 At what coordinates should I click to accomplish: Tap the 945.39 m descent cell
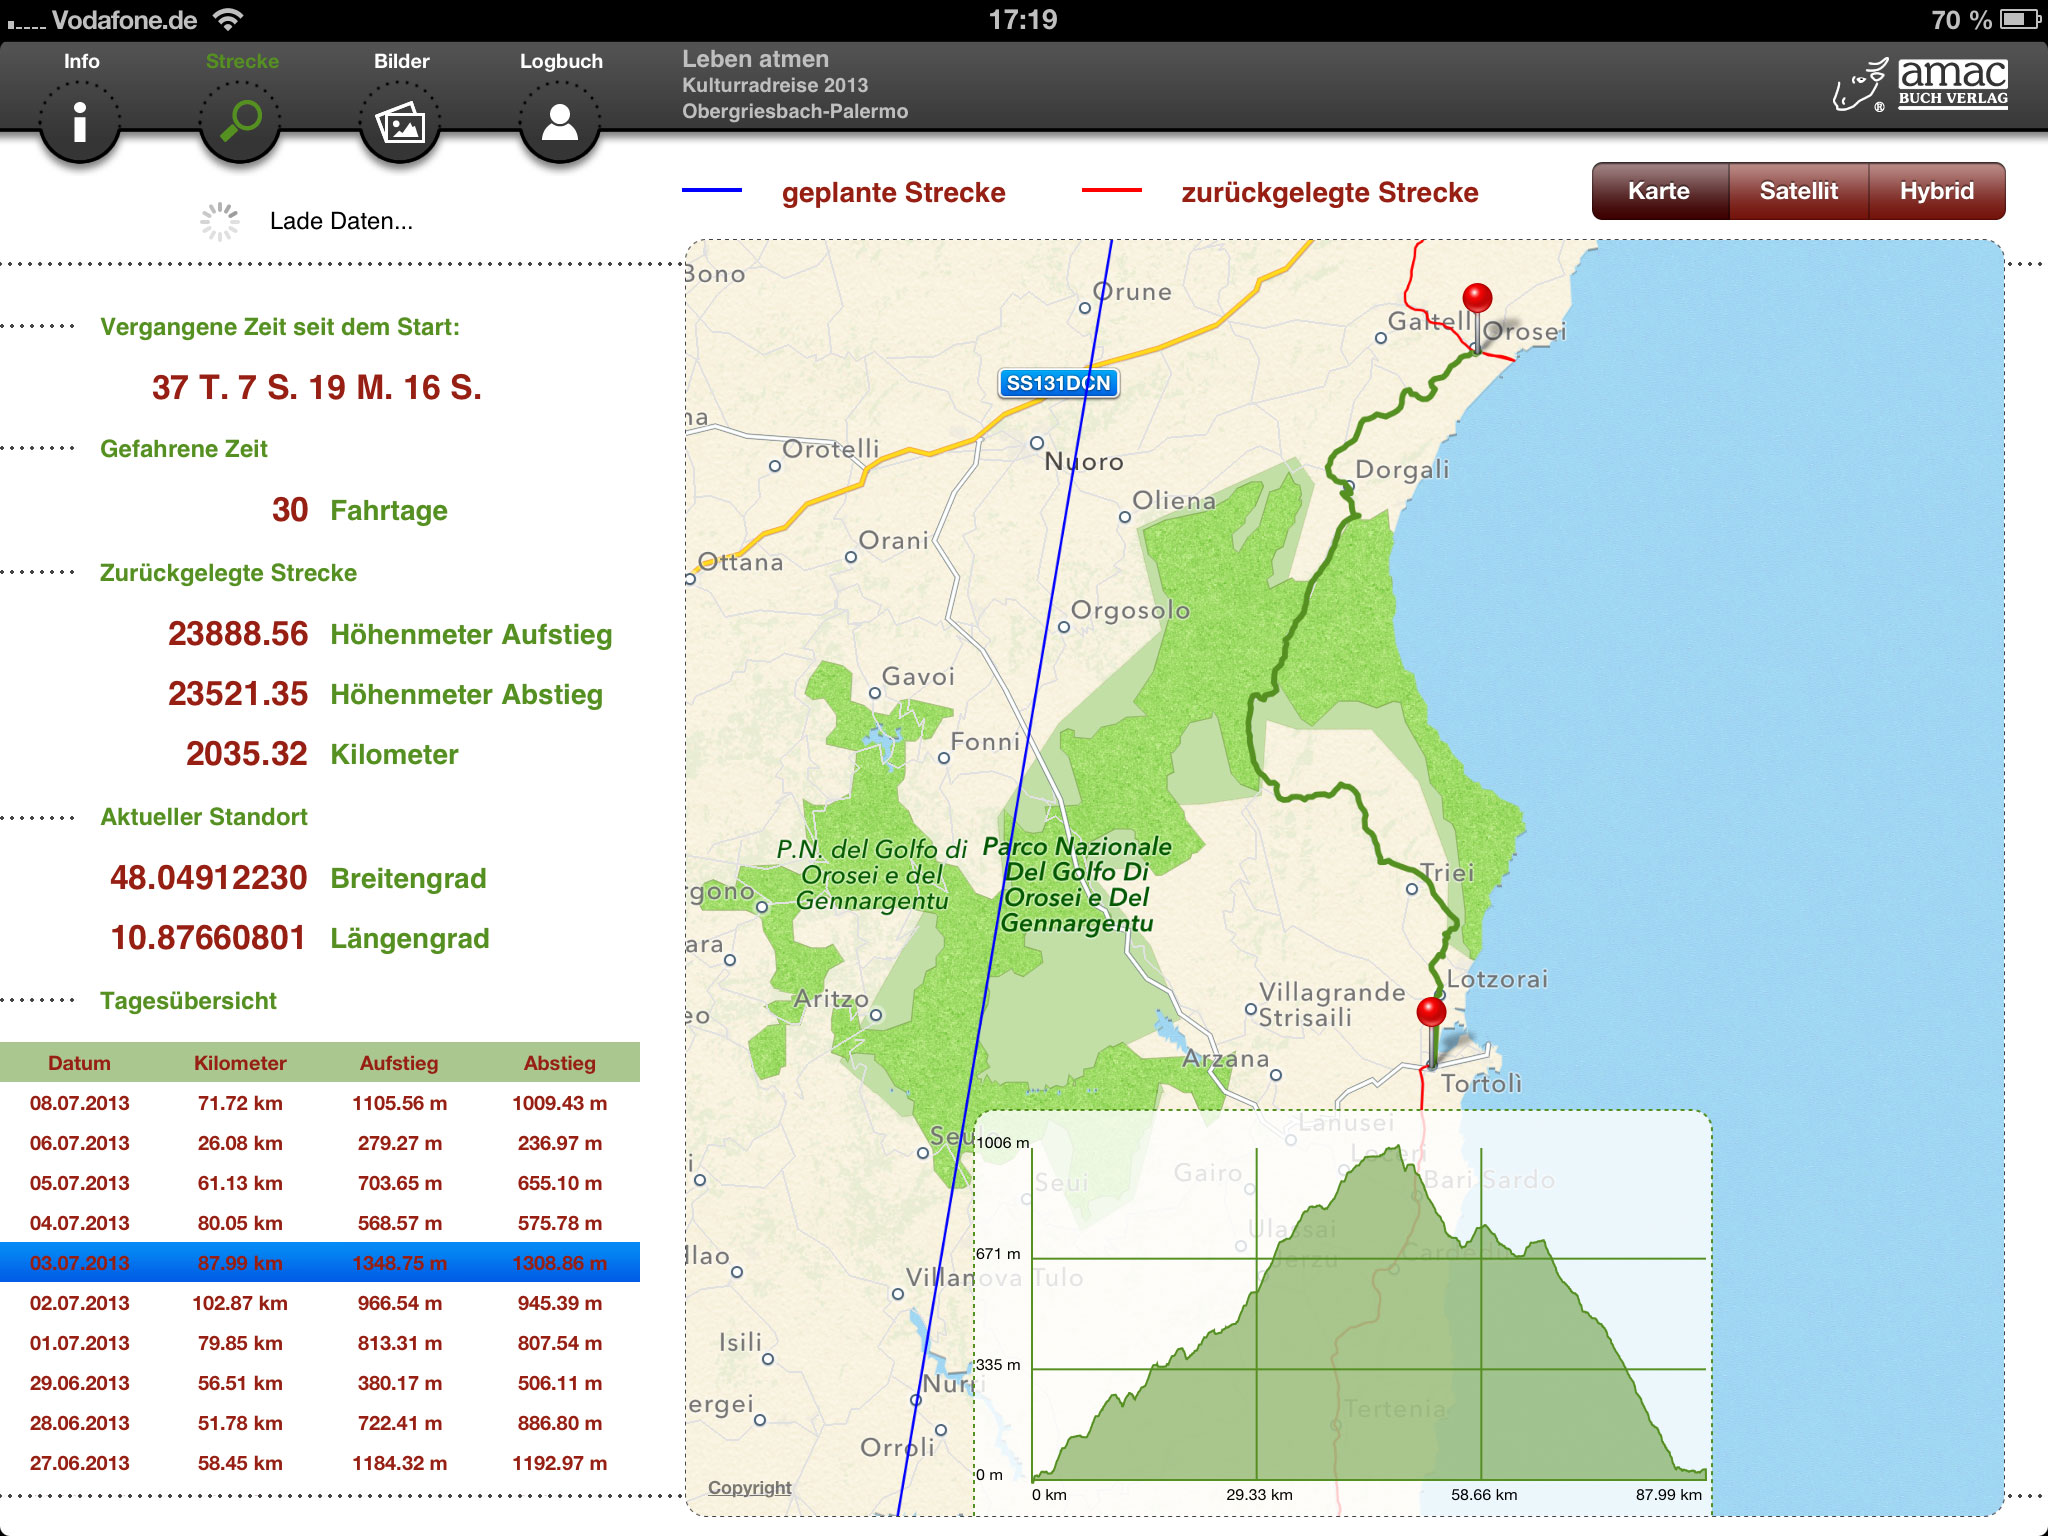tap(560, 1303)
